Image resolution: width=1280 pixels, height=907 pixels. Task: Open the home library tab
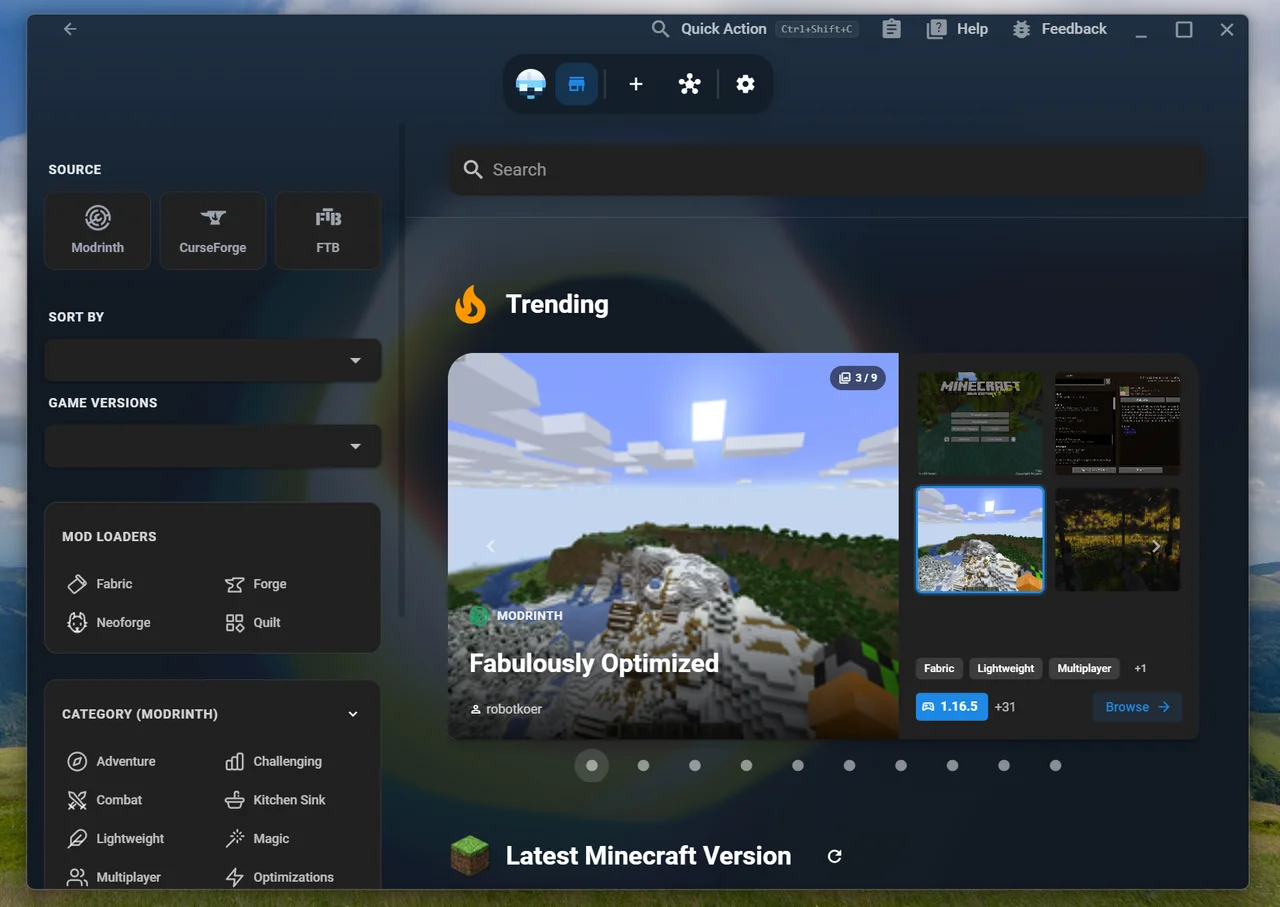click(531, 84)
